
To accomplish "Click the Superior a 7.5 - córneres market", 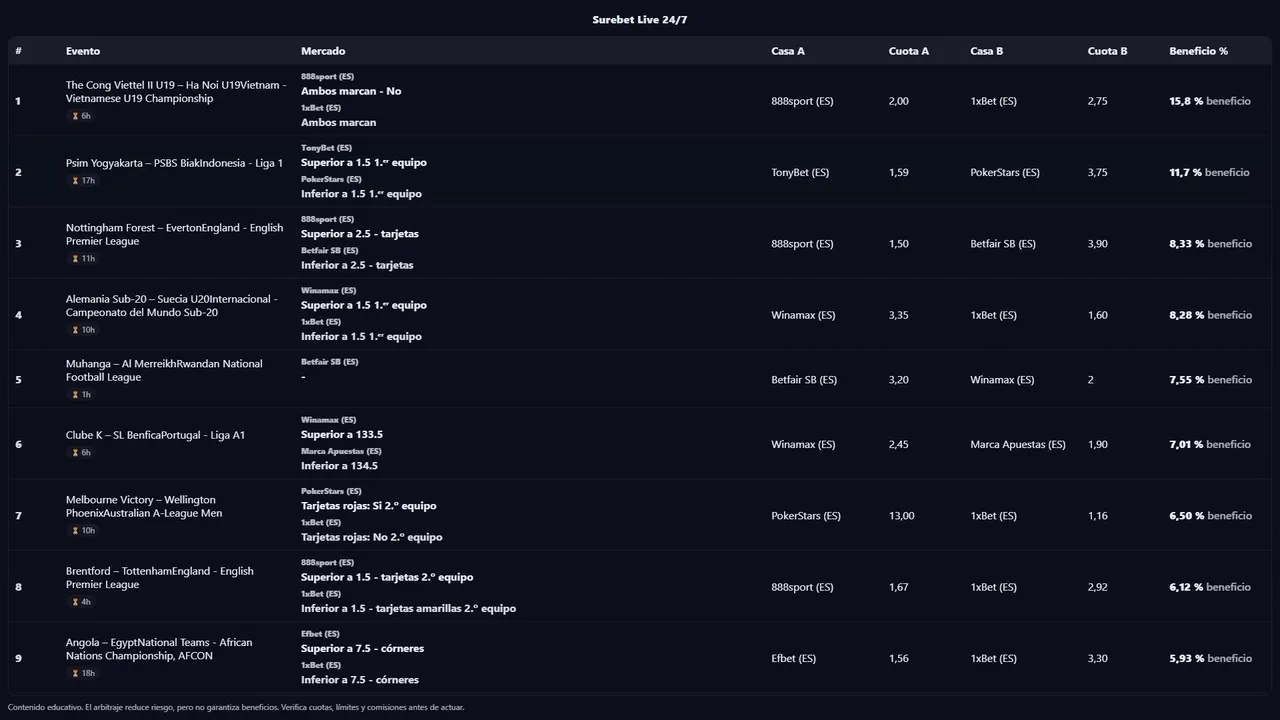I will coord(362,649).
